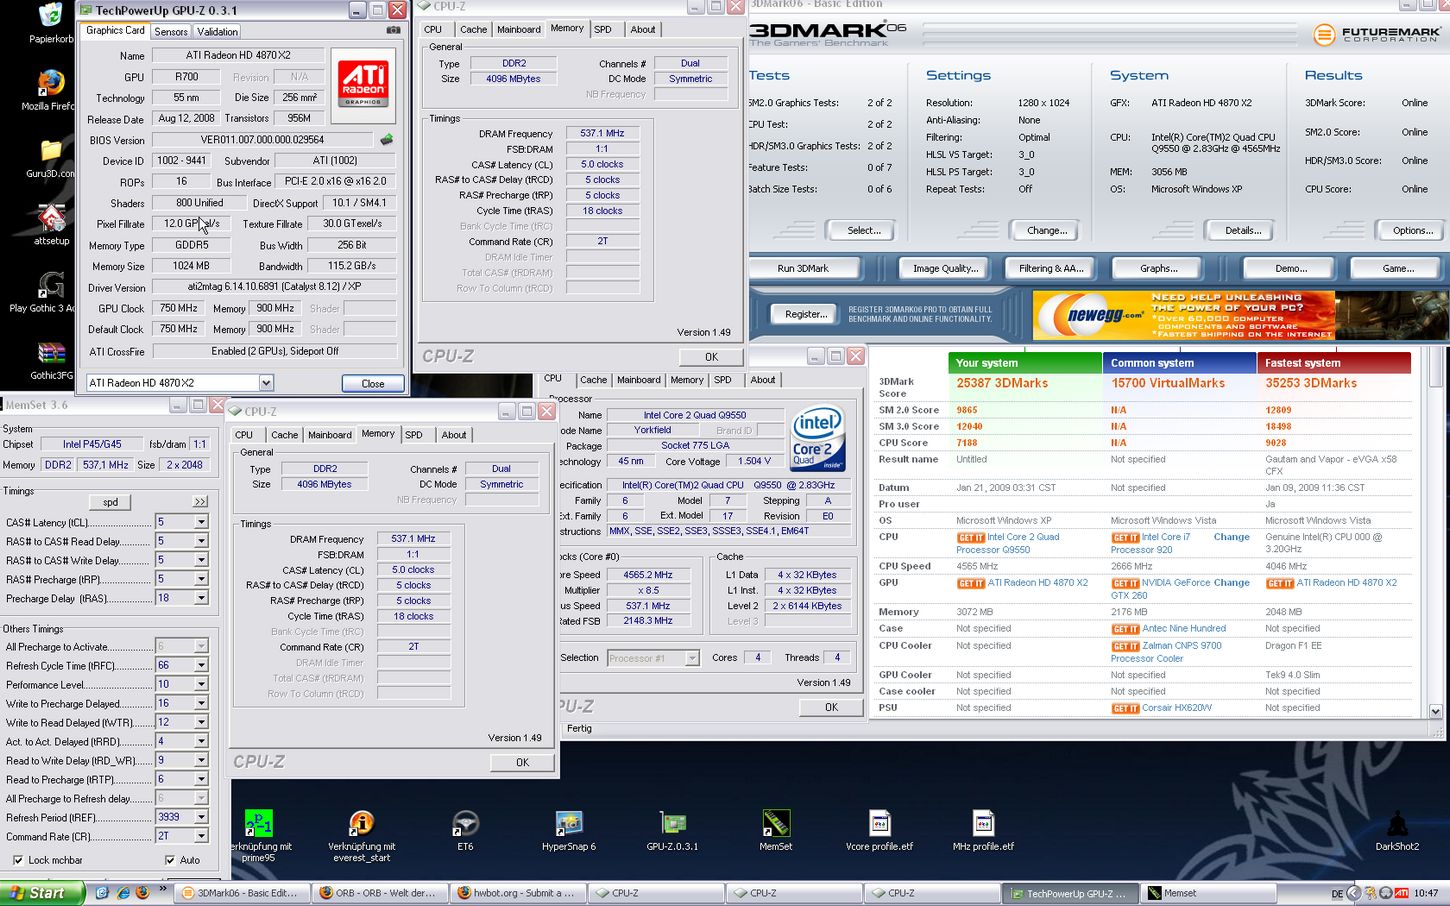
Task: Click the Antec Nine Hundred case link
Action: (1183, 628)
